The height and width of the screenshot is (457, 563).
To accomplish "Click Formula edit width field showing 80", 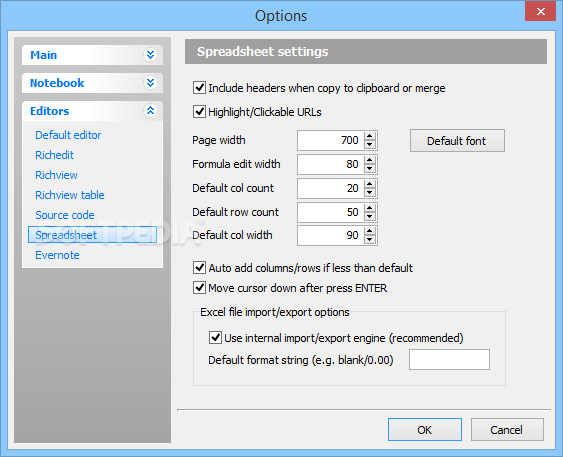I will click(331, 164).
